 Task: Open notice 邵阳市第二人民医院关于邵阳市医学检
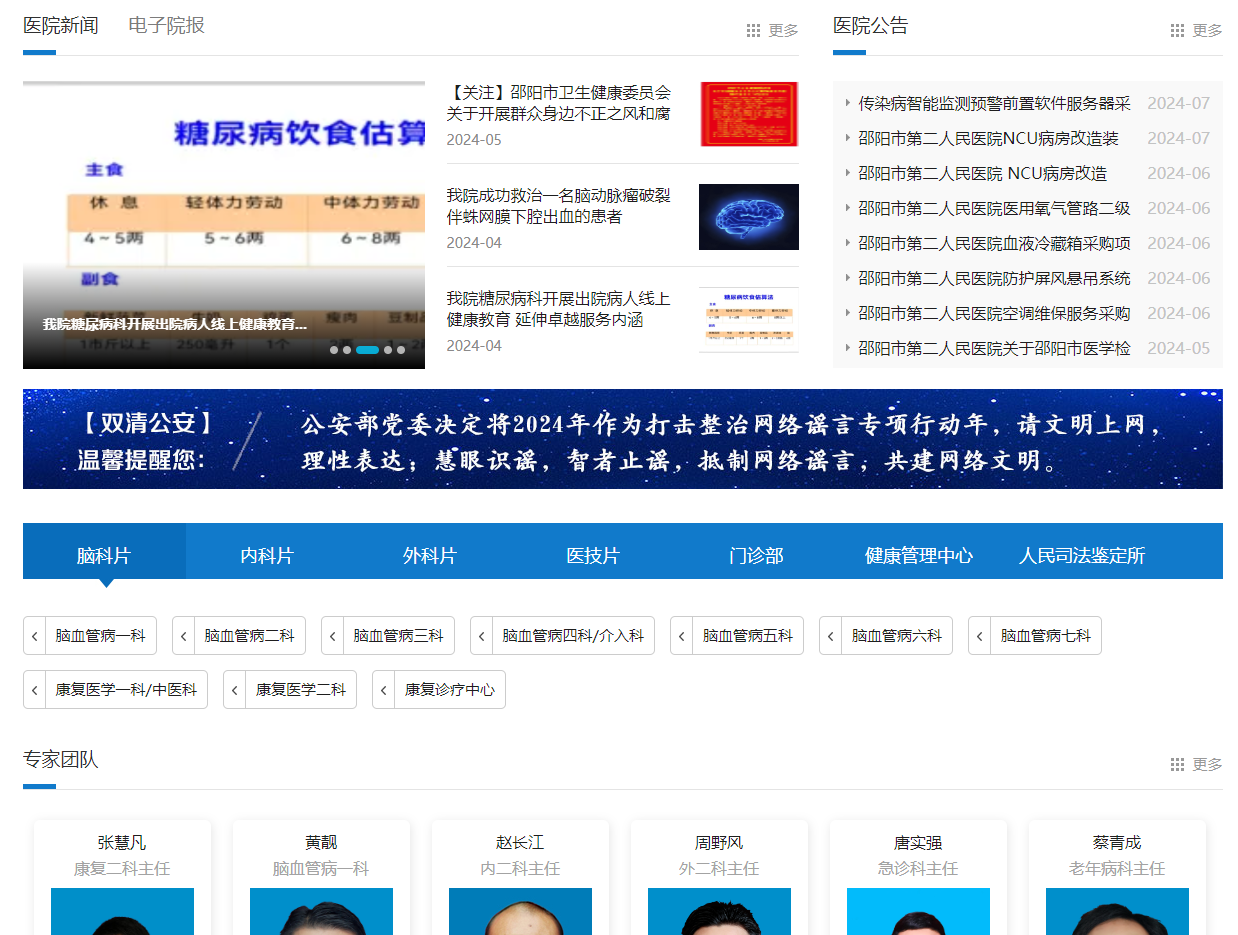click(x=994, y=348)
